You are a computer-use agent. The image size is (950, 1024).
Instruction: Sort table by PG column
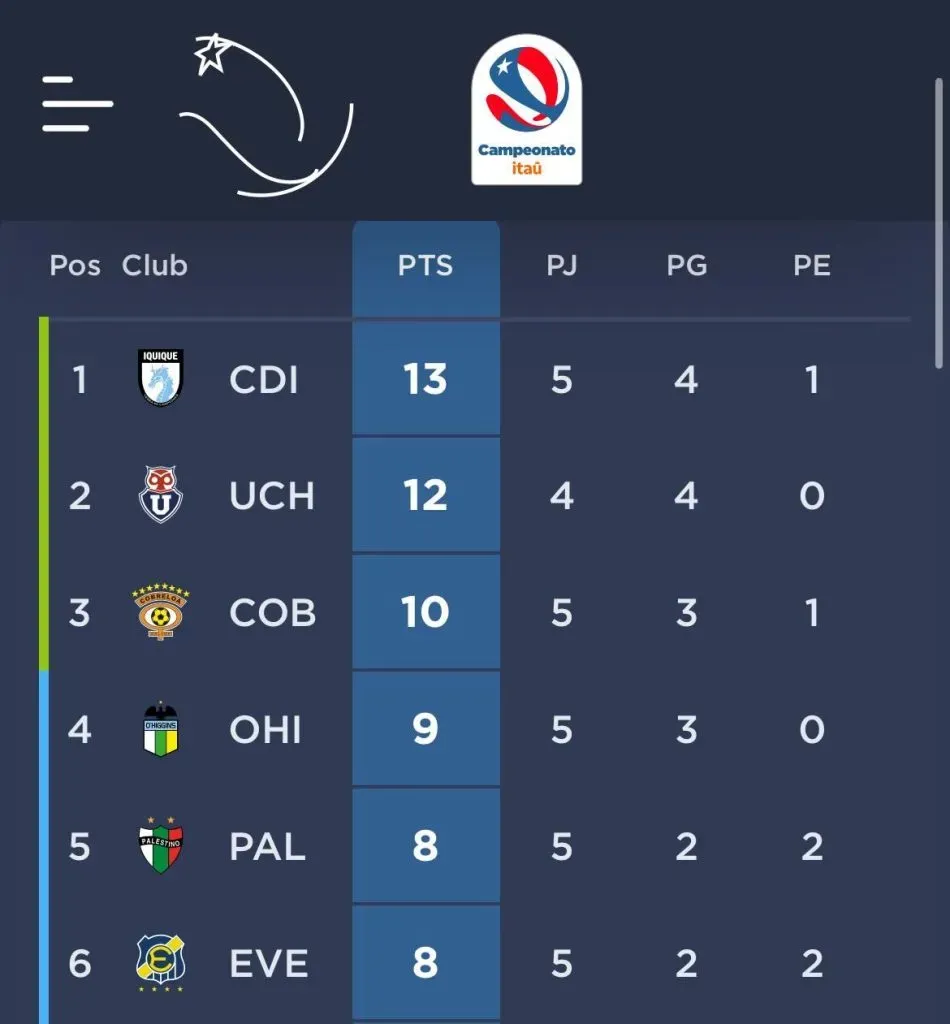(687, 266)
